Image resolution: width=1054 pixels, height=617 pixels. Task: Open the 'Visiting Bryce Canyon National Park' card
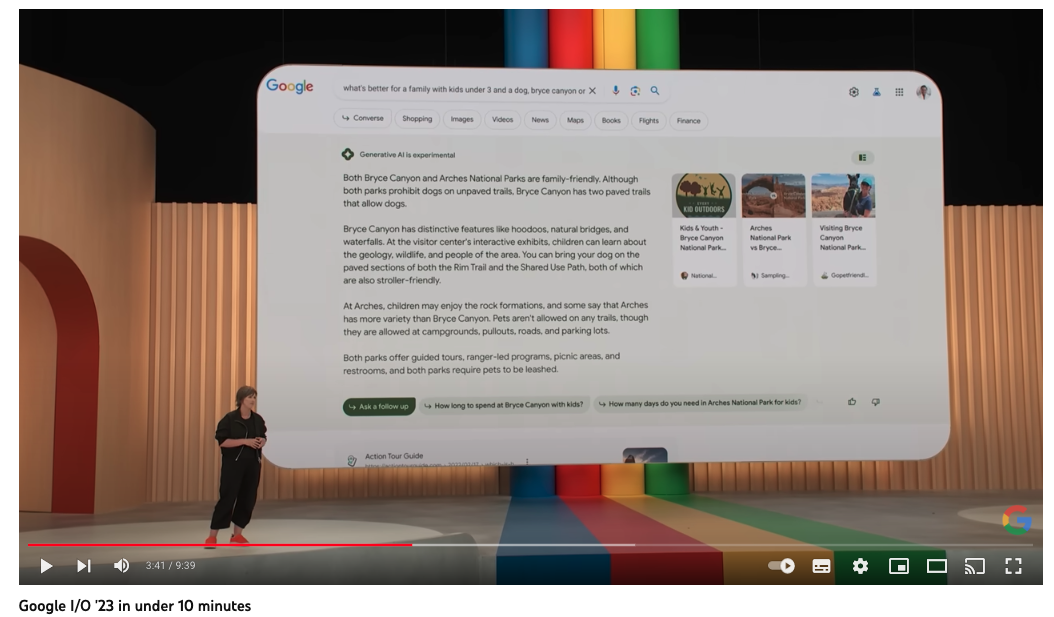click(844, 229)
